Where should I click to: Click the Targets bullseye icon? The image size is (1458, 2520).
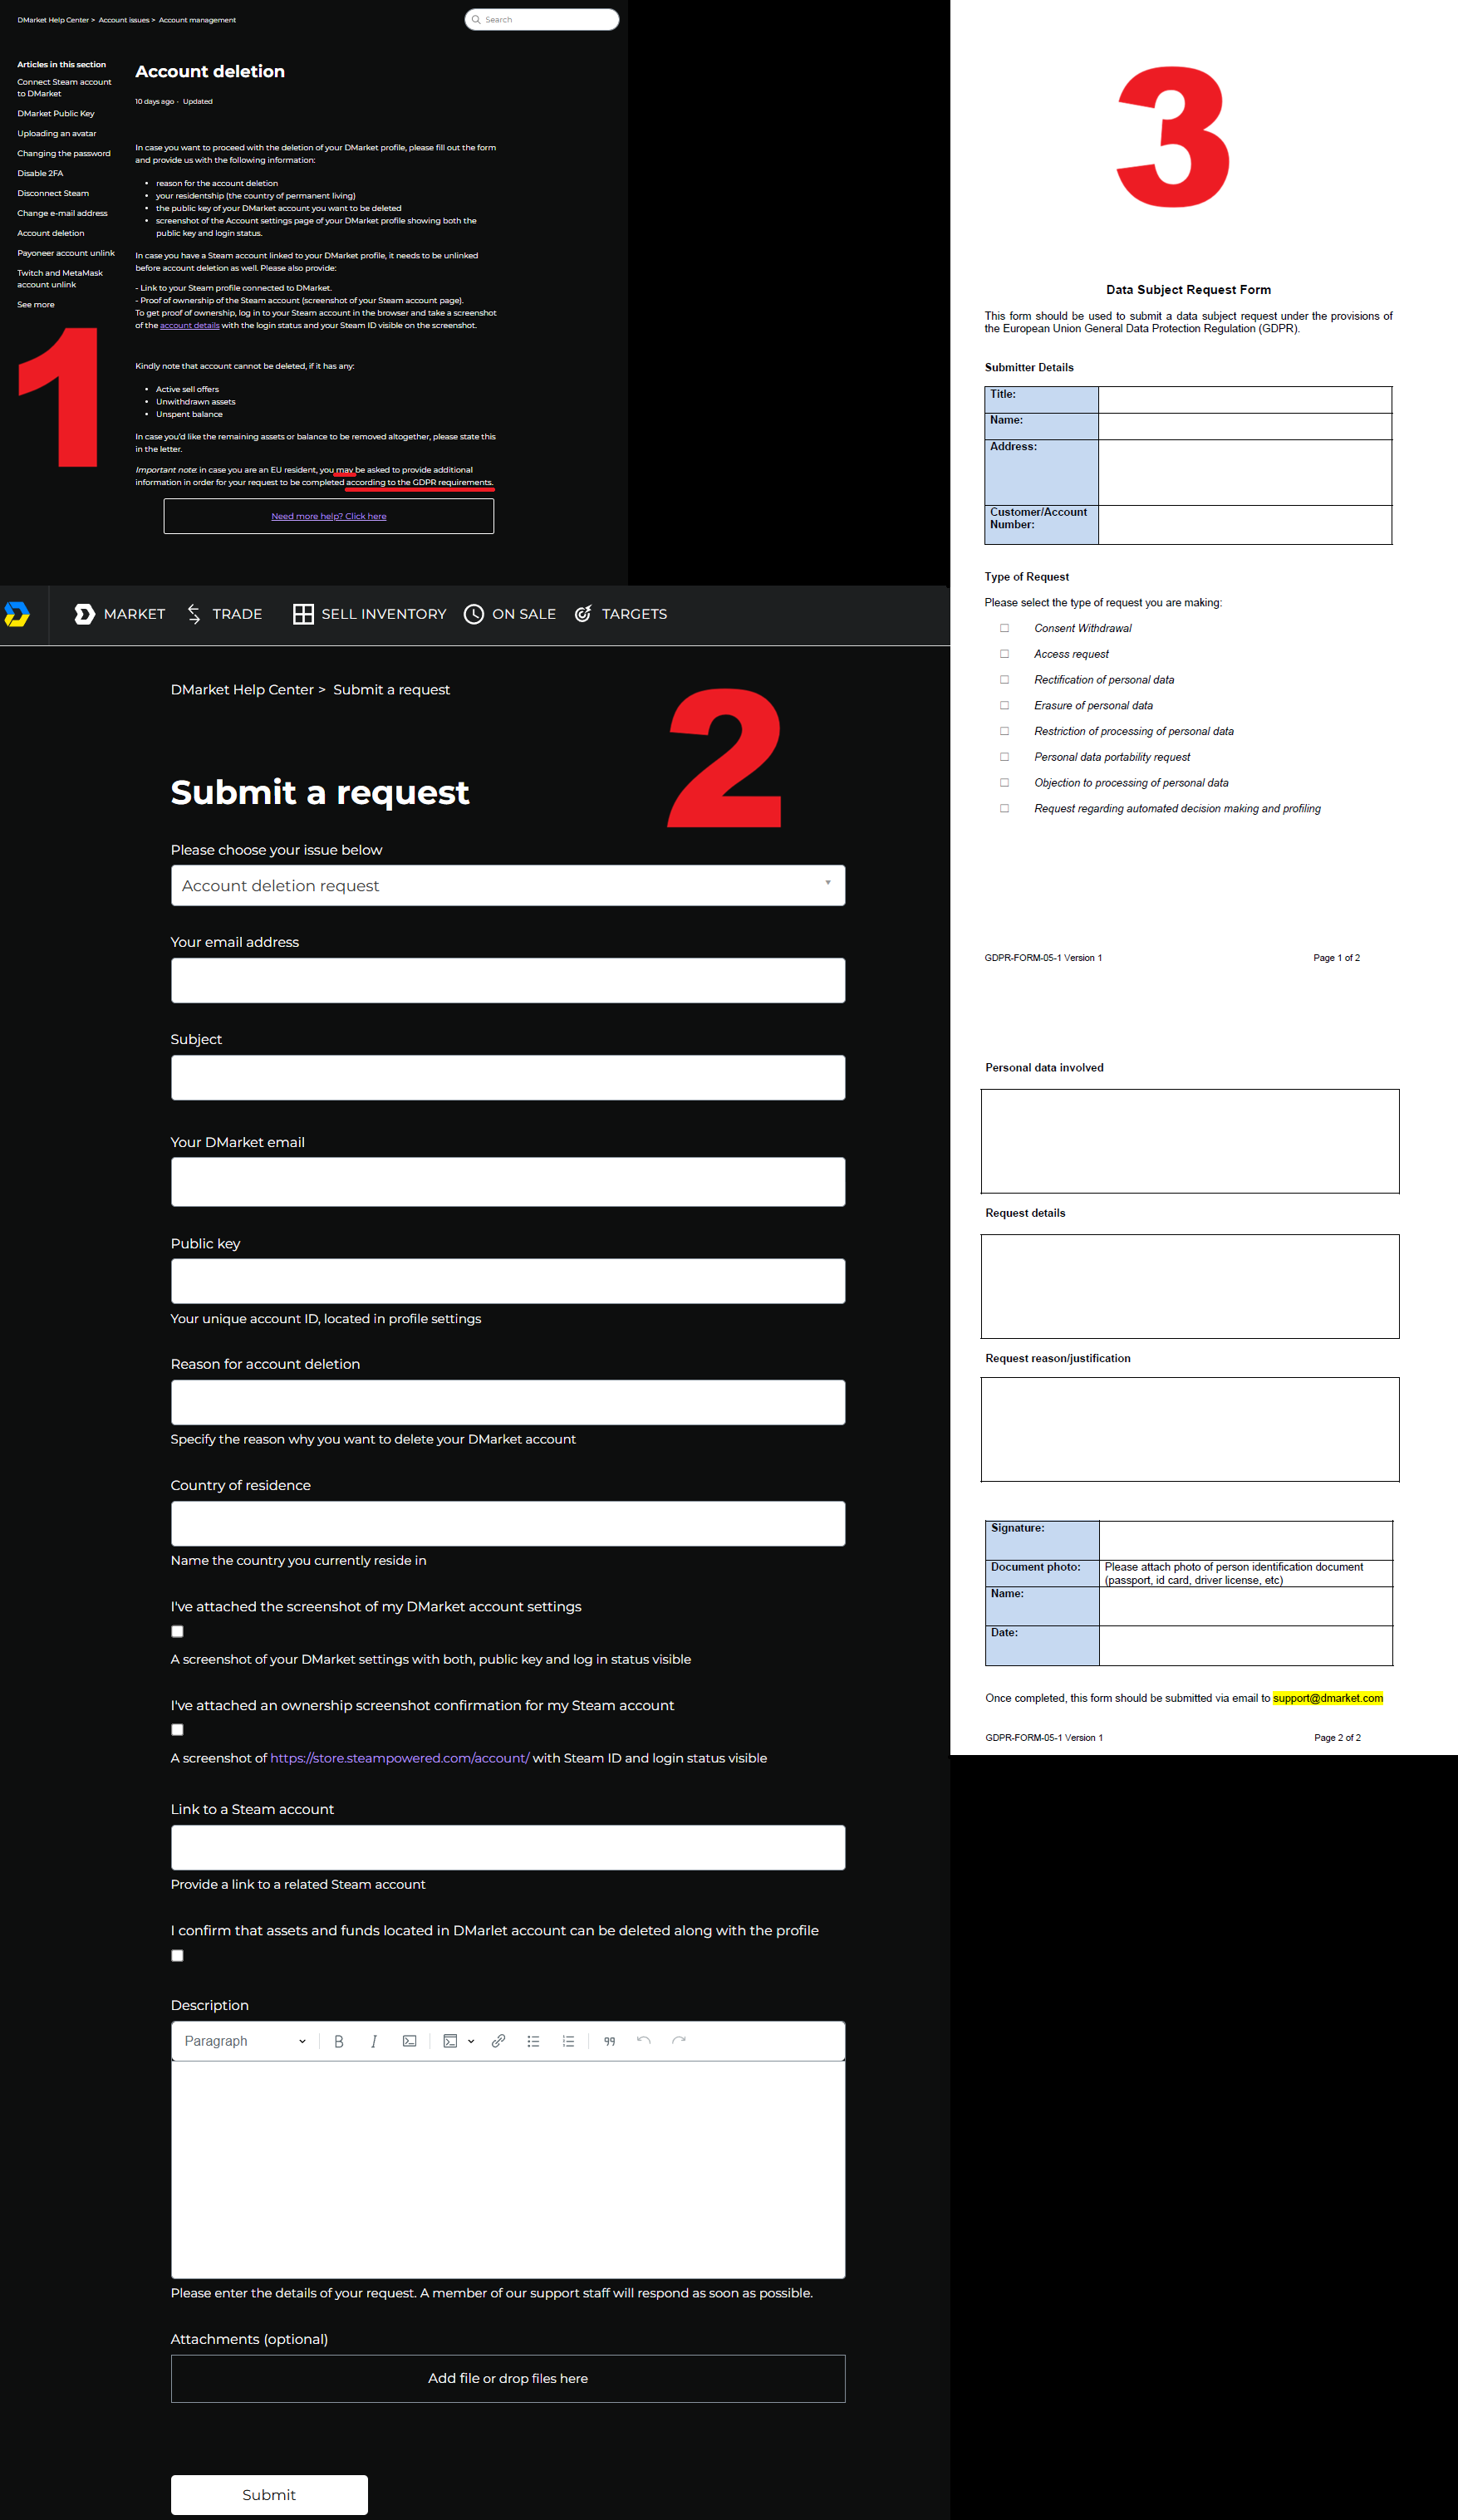point(583,614)
